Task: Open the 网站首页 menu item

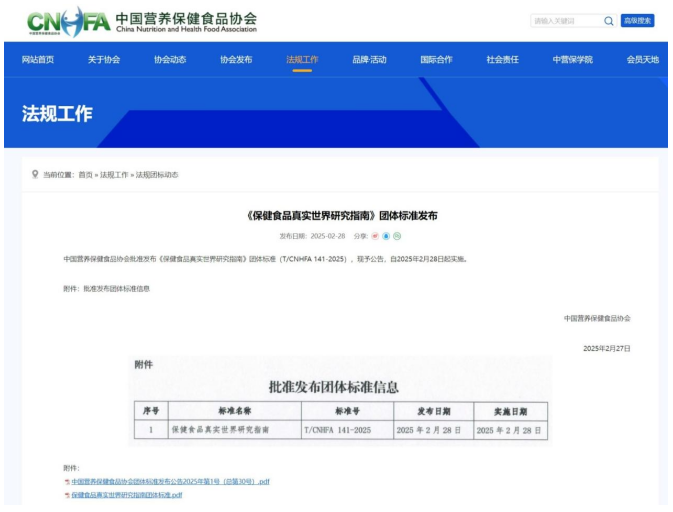Action: click(38, 60)
